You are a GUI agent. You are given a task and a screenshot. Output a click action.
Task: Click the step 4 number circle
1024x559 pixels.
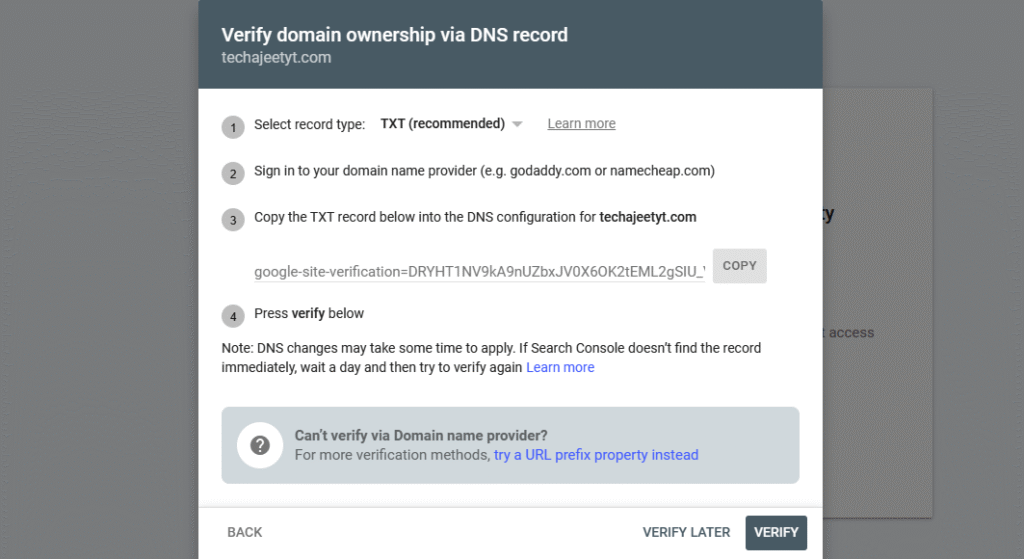click(233, 316)
